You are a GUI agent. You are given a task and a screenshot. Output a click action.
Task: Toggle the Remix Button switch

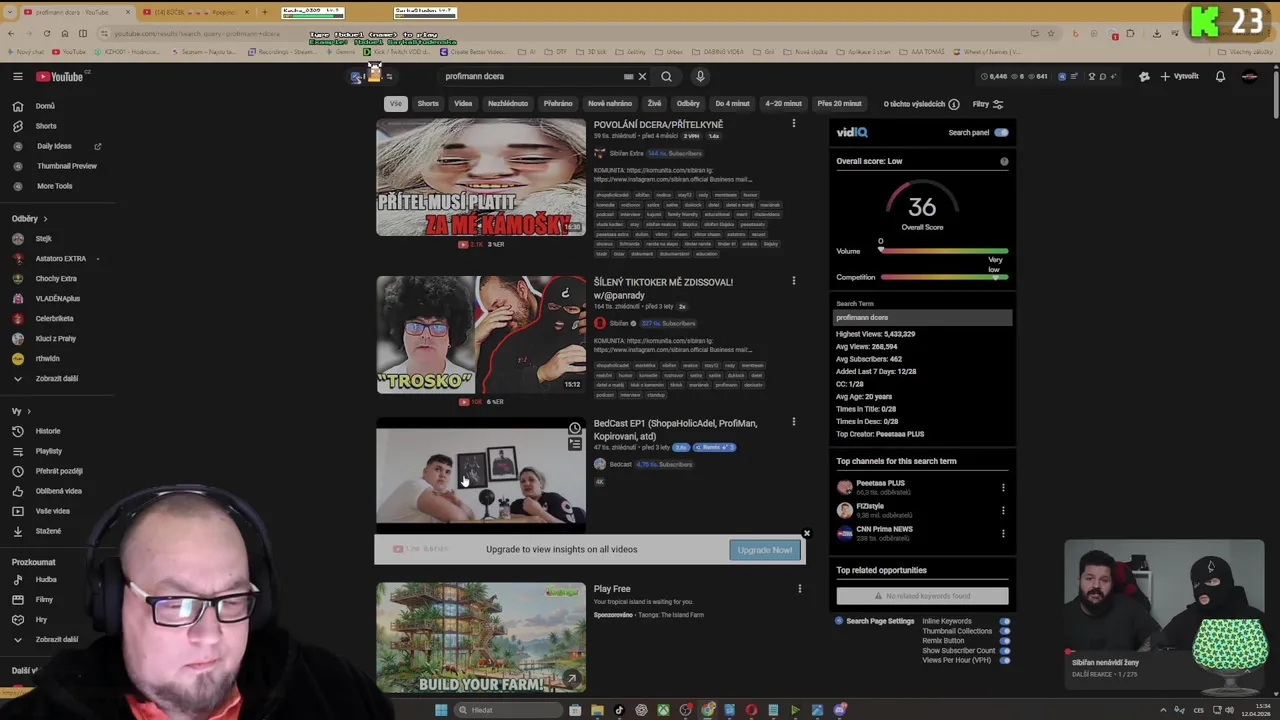pos(1005,641)
